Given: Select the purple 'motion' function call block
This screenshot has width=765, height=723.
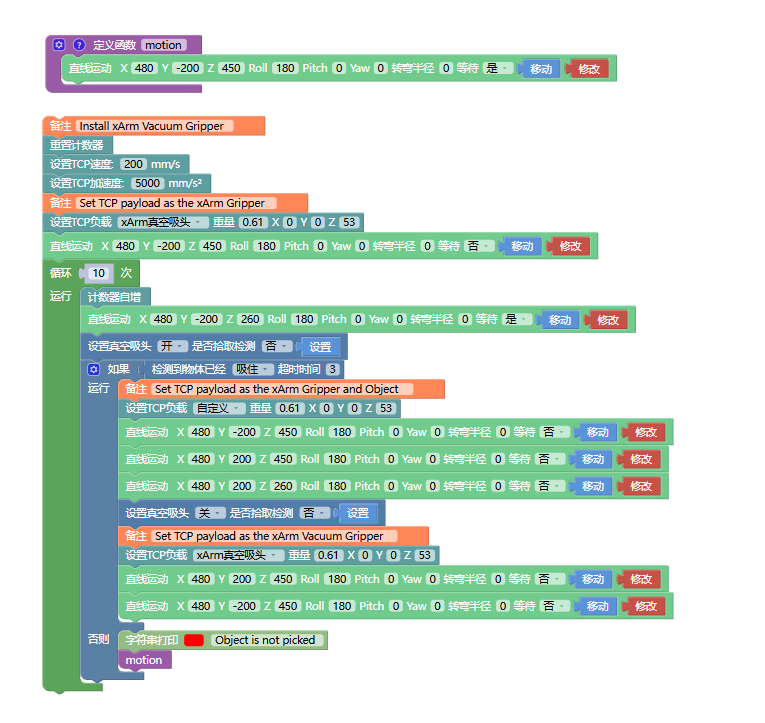Looking at the screenshot, I should pos(144,660).
